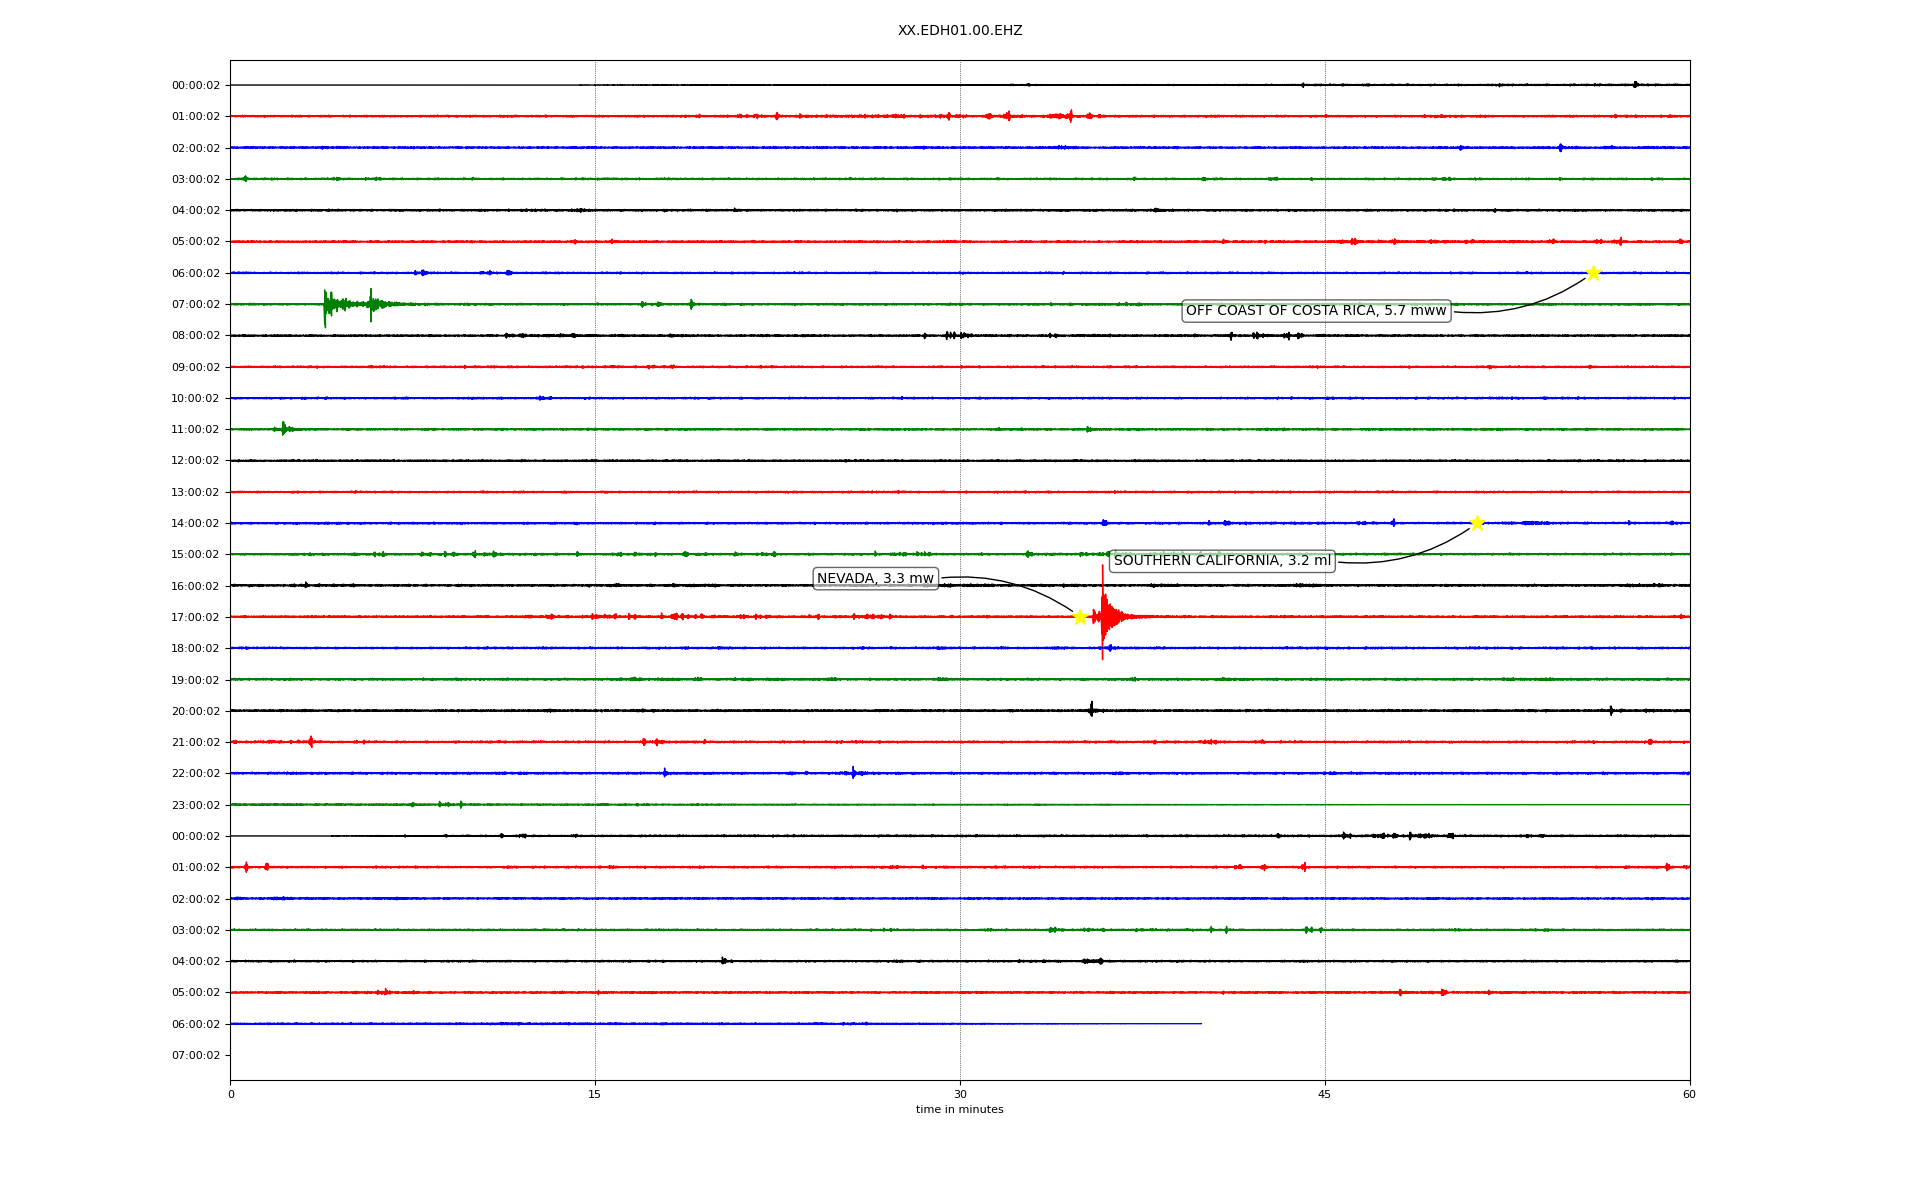
Task: Click the 12:00:02 row time label
Action: pyautogui.click(x=195, y=461)
